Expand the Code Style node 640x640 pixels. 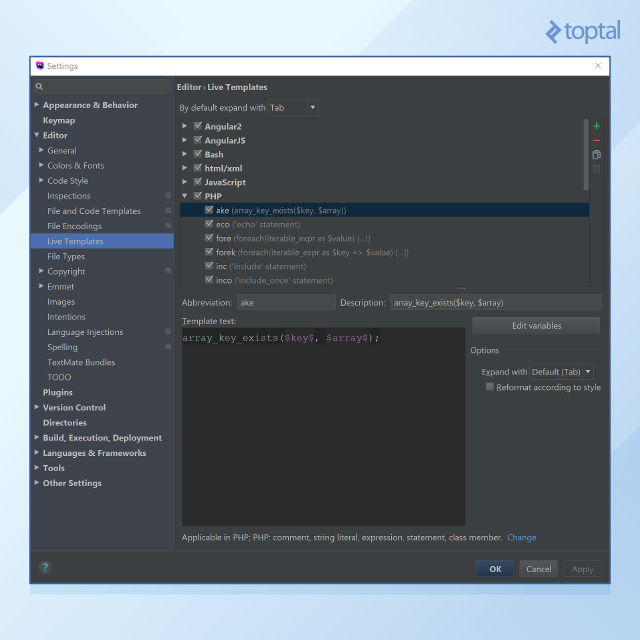pos(41,180)
